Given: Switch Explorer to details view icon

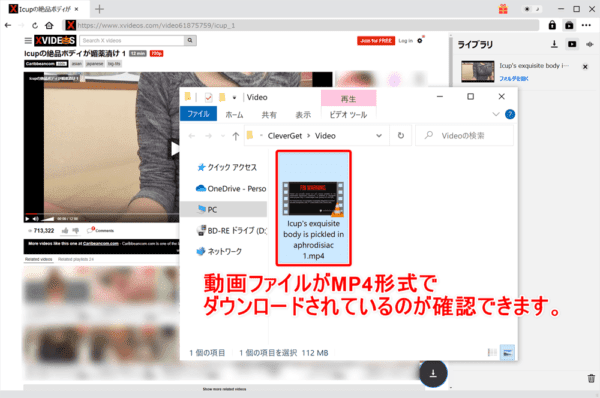Looking at the screenshot, I should (x=492, y=352).
